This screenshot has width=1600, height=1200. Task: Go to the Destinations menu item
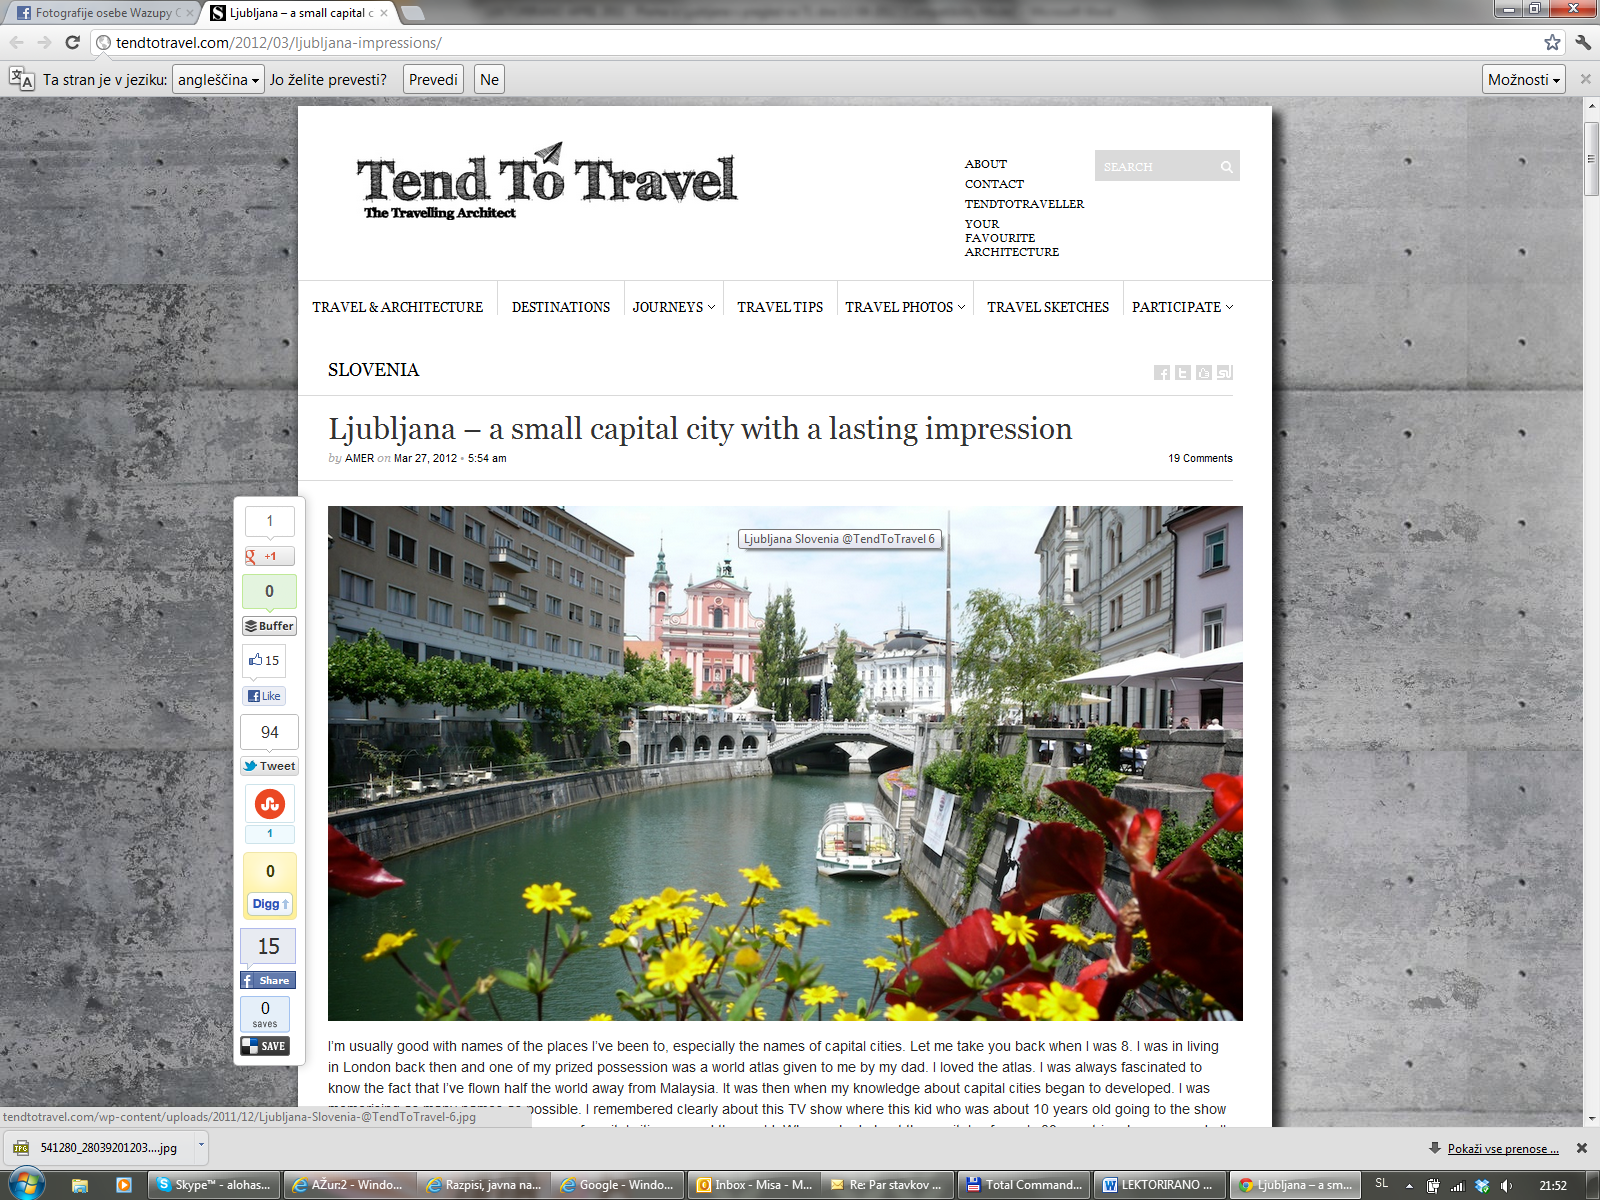[560, 307]
